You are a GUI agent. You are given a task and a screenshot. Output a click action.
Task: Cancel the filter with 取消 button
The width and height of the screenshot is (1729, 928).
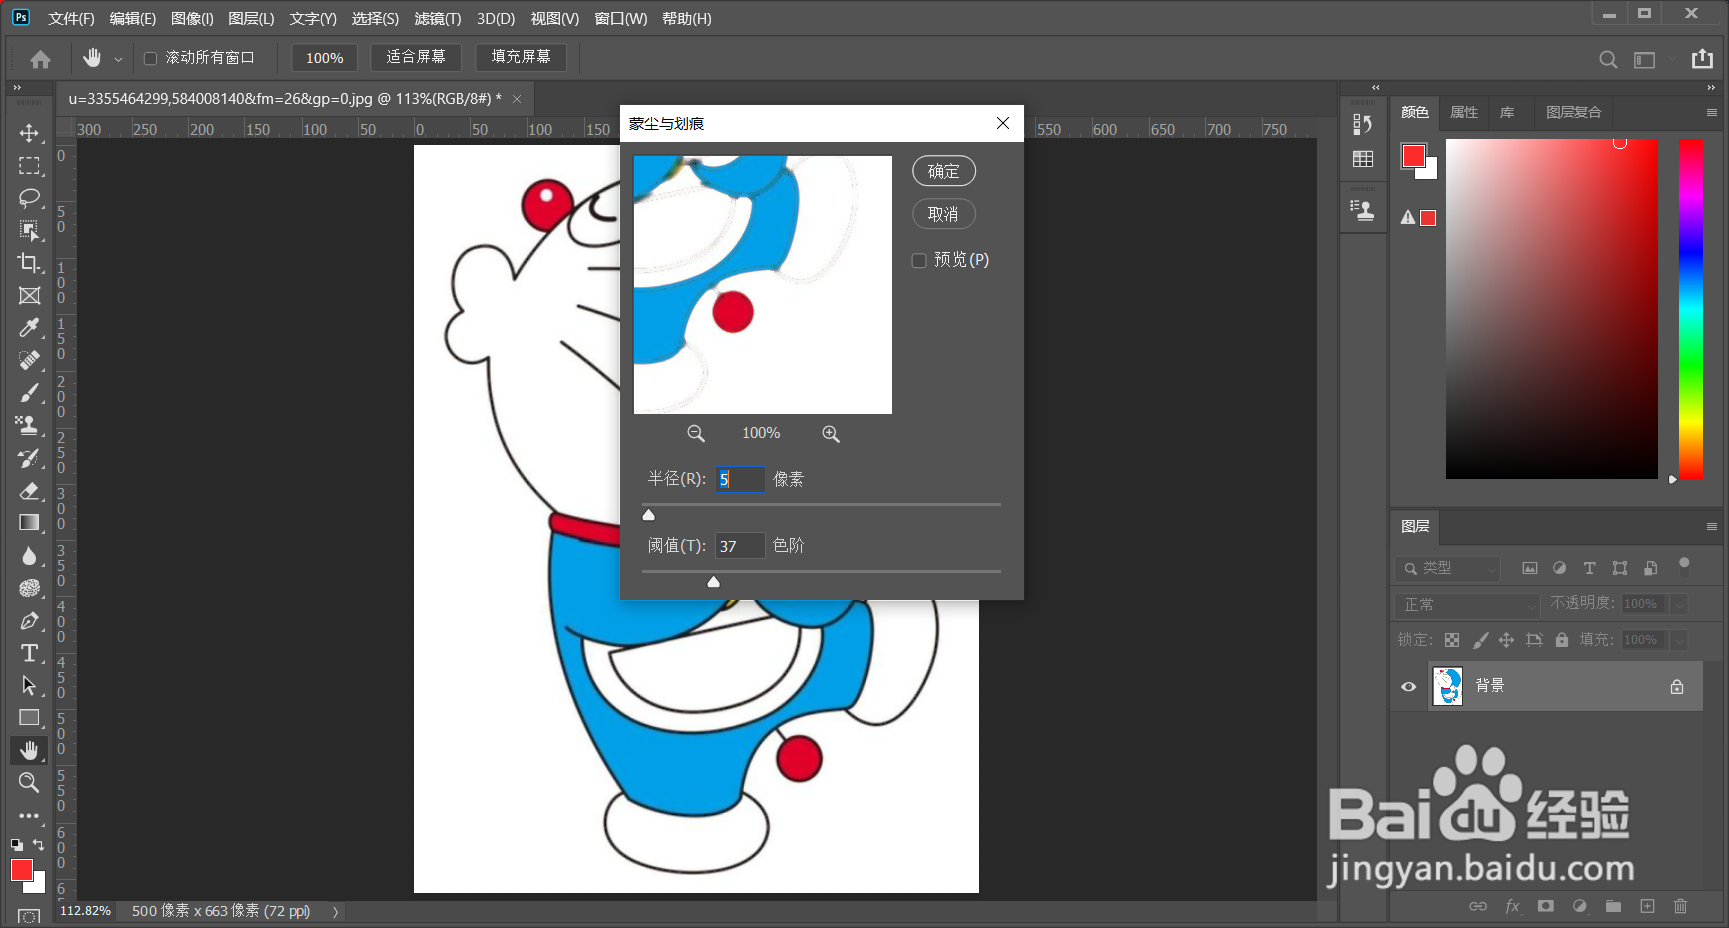[x=944, y=214]
